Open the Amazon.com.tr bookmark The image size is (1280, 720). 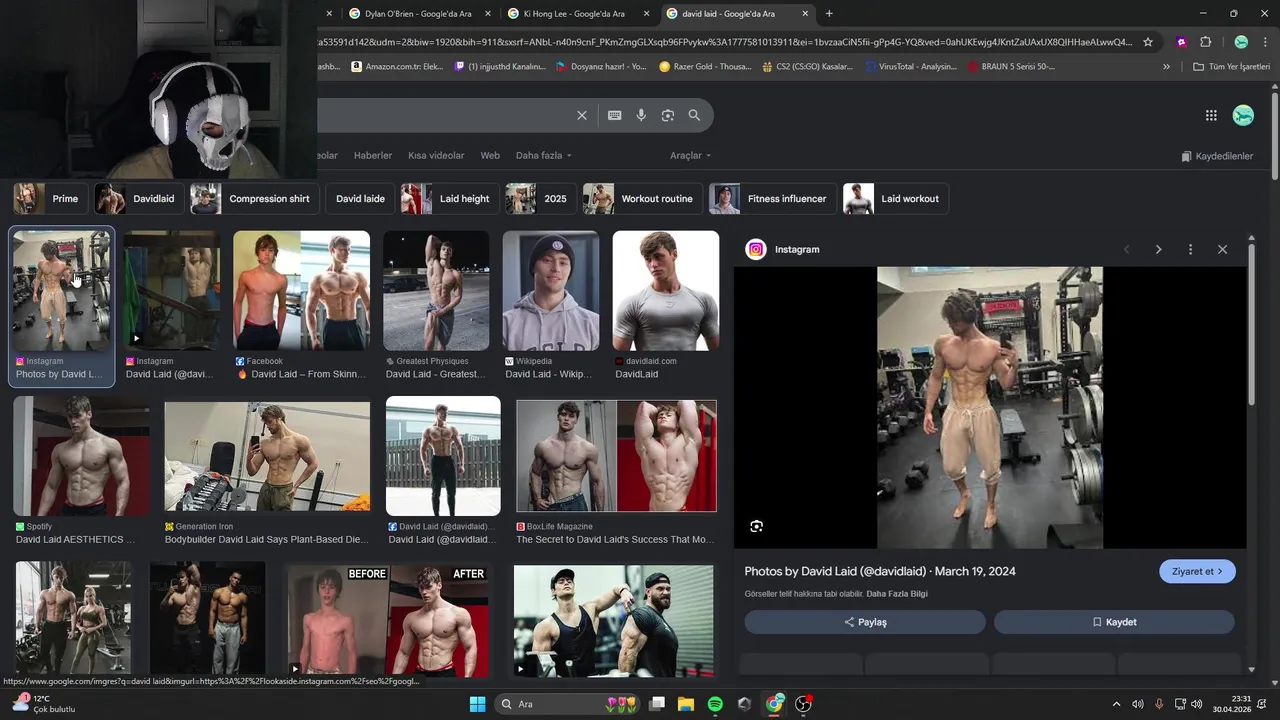click(x=398, y=67)
